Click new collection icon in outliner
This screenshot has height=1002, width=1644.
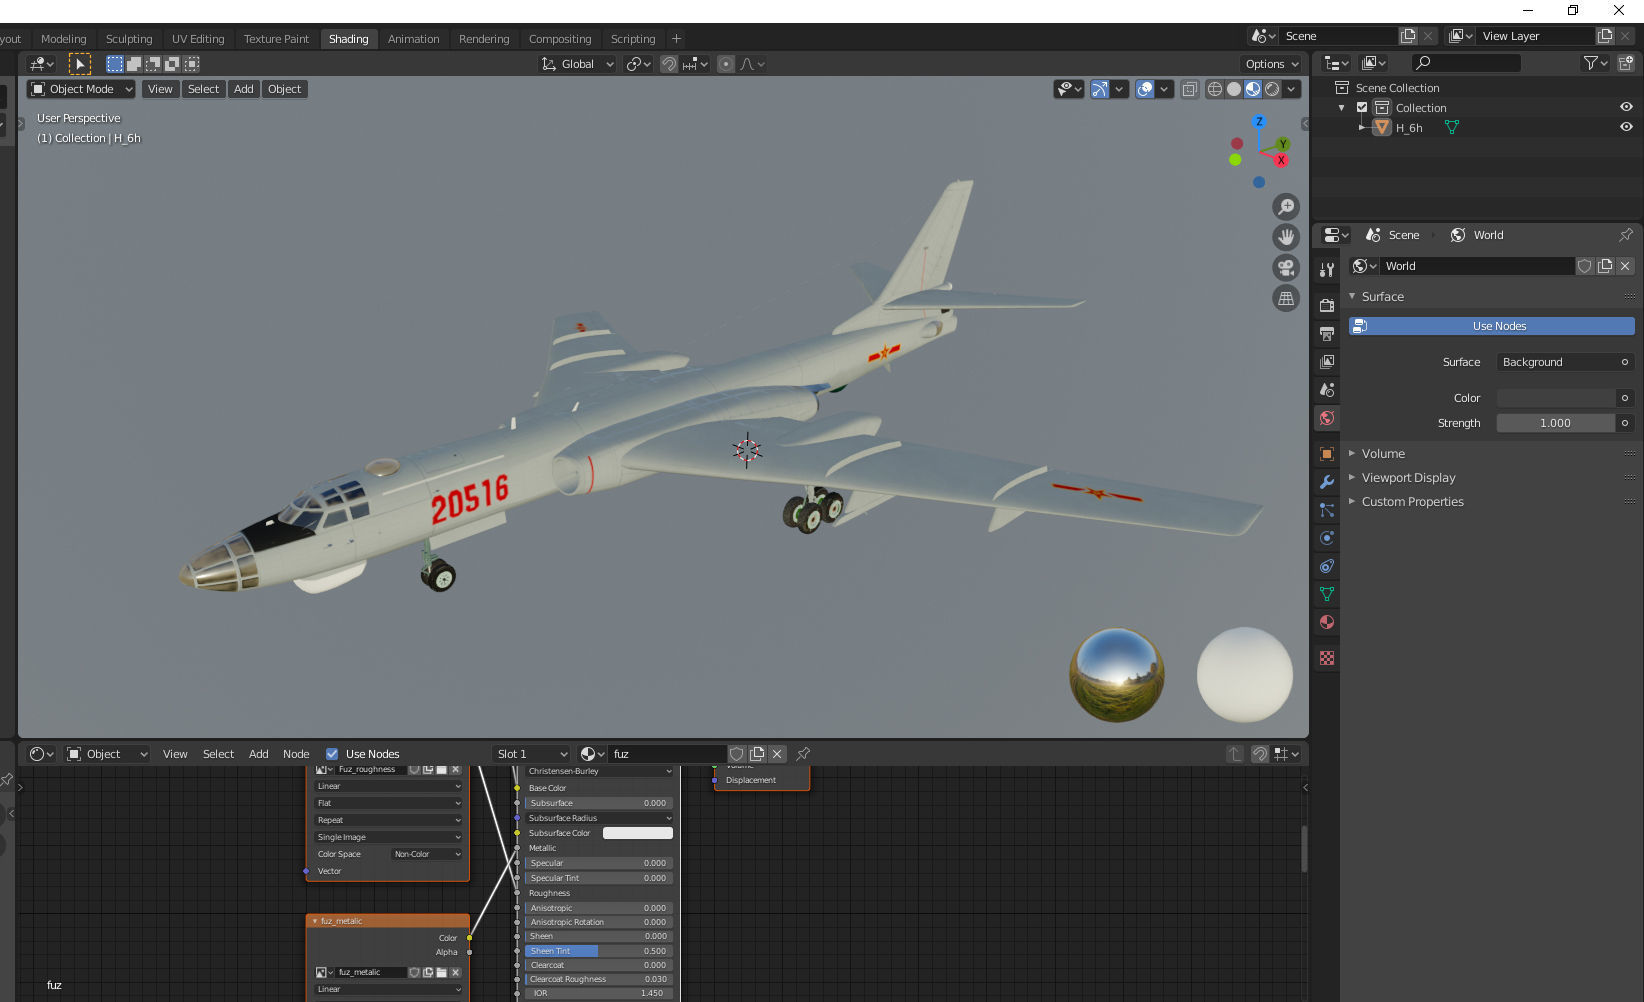(x=1626, y=63)
